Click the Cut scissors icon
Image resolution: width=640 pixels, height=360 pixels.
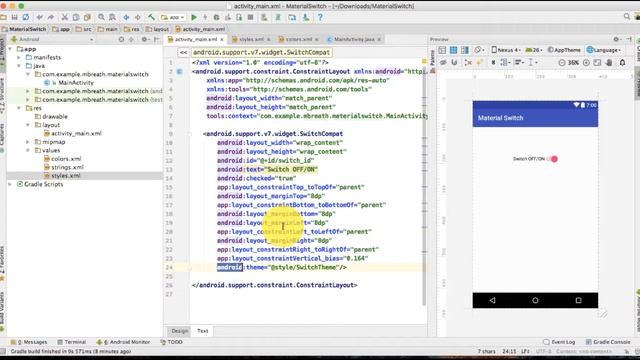tap(64, 17)
